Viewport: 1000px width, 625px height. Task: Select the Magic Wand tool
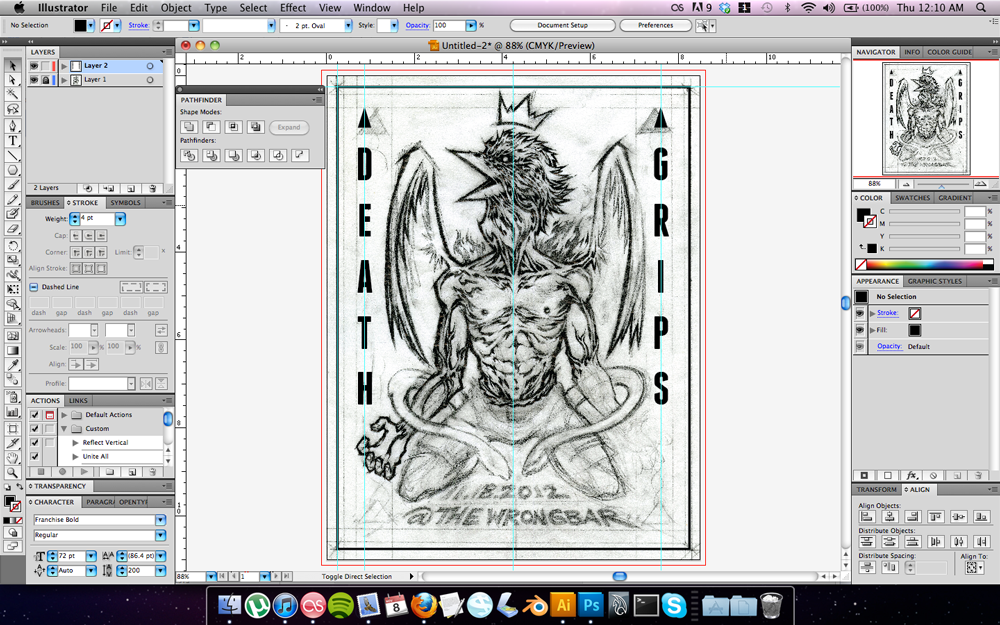[x=13, y=94]
